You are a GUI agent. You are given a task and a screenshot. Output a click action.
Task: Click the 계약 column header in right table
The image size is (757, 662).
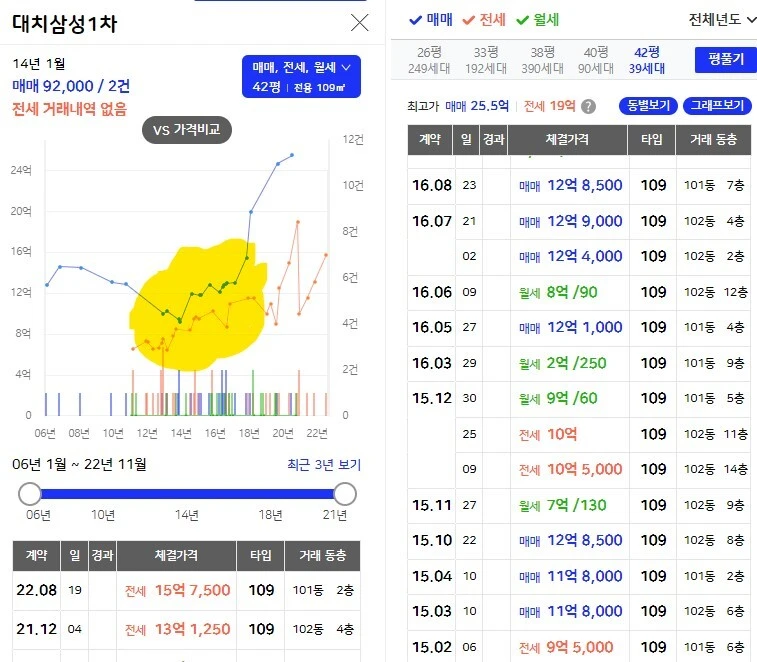pyautogui.click(x=430, y=140)
